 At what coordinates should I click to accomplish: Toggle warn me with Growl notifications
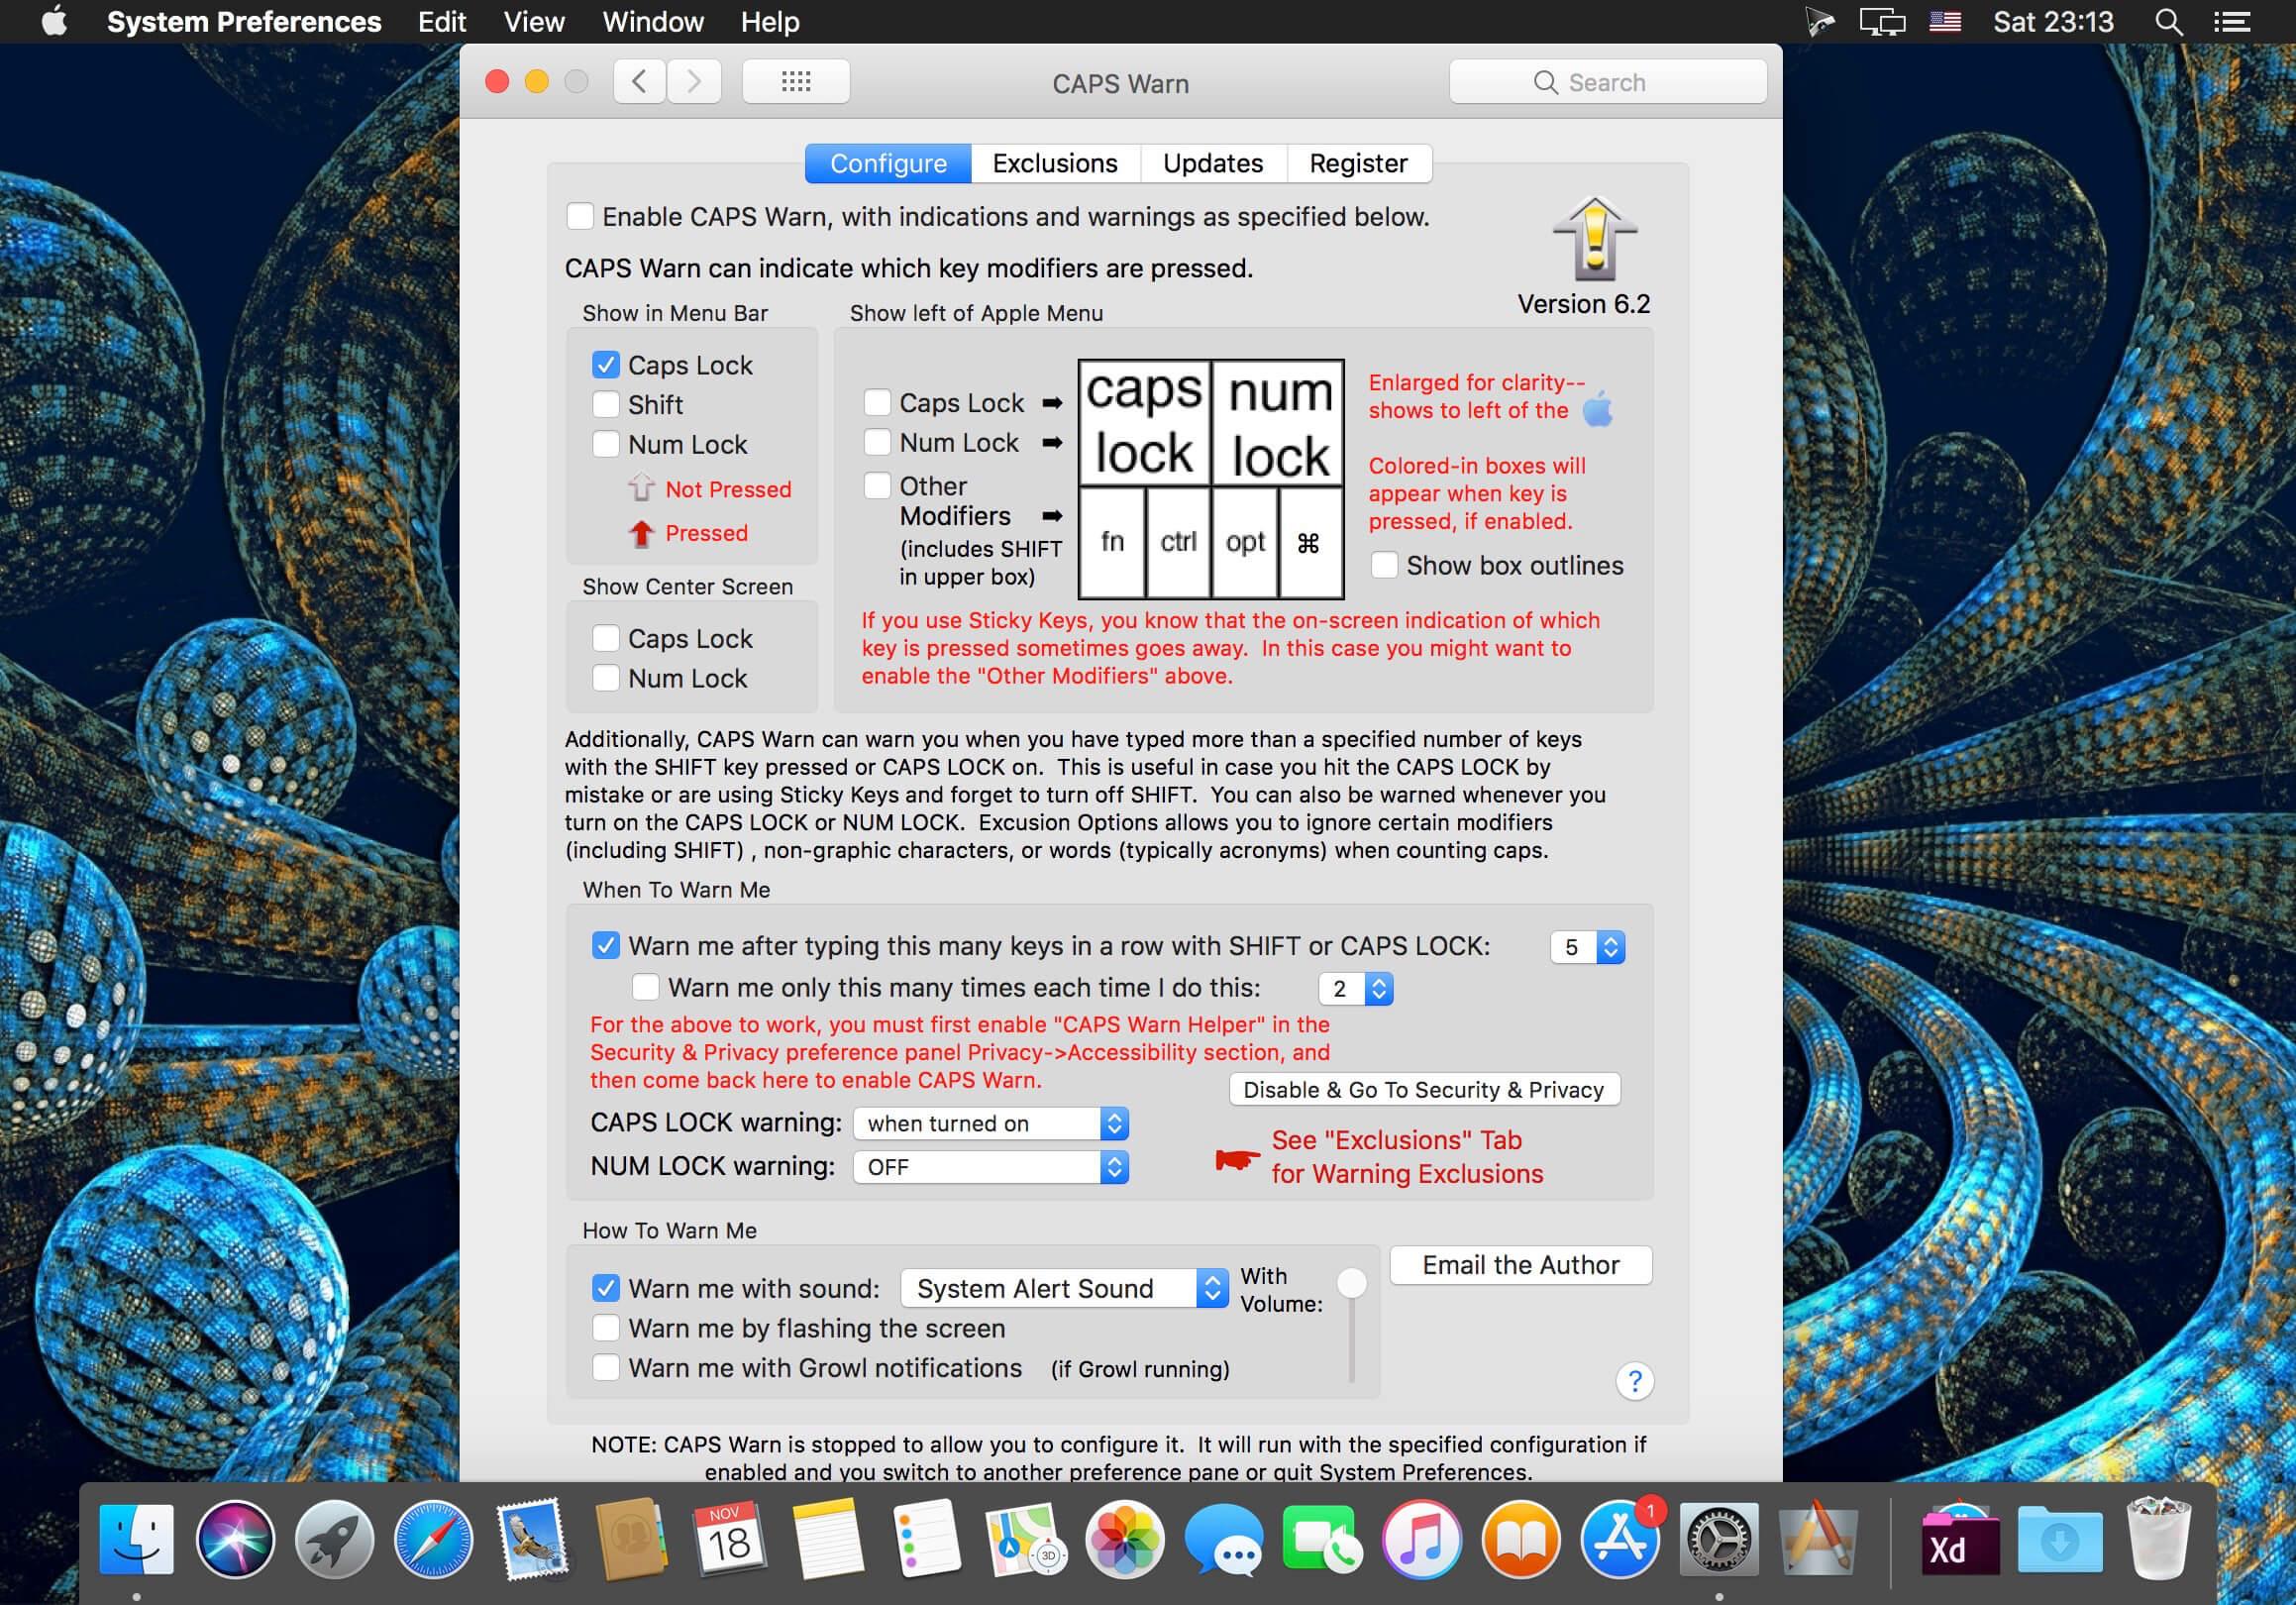coord(606,1367)
